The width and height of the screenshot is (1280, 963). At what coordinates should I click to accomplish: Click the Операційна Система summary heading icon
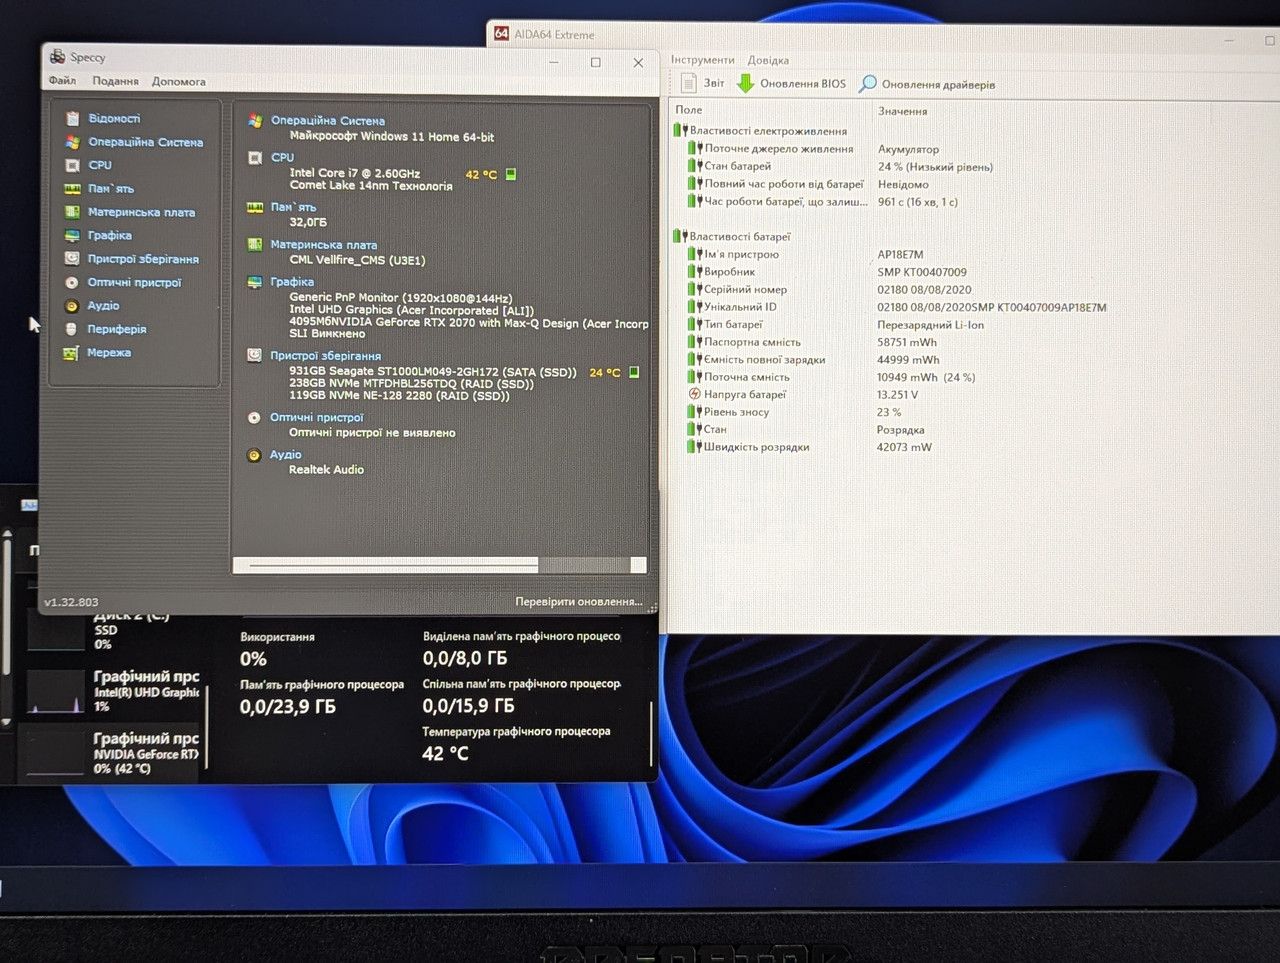pos(255,120)
